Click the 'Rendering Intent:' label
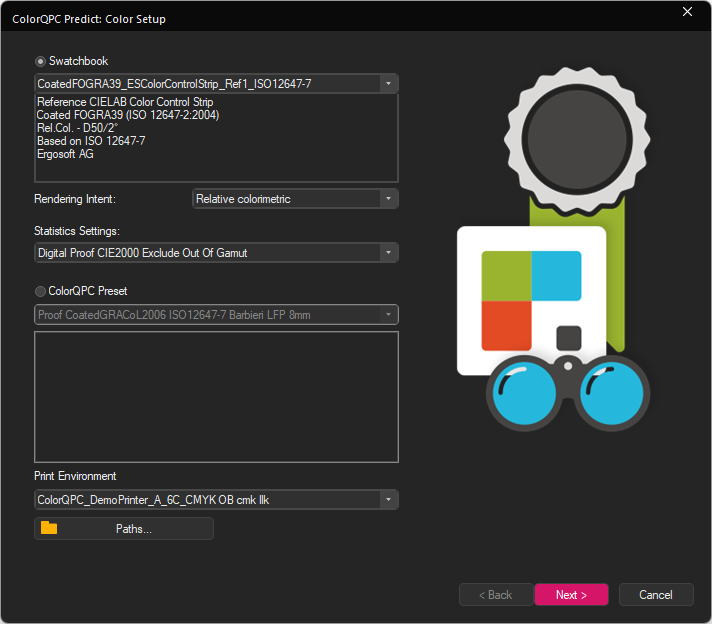 click(75, 199)
